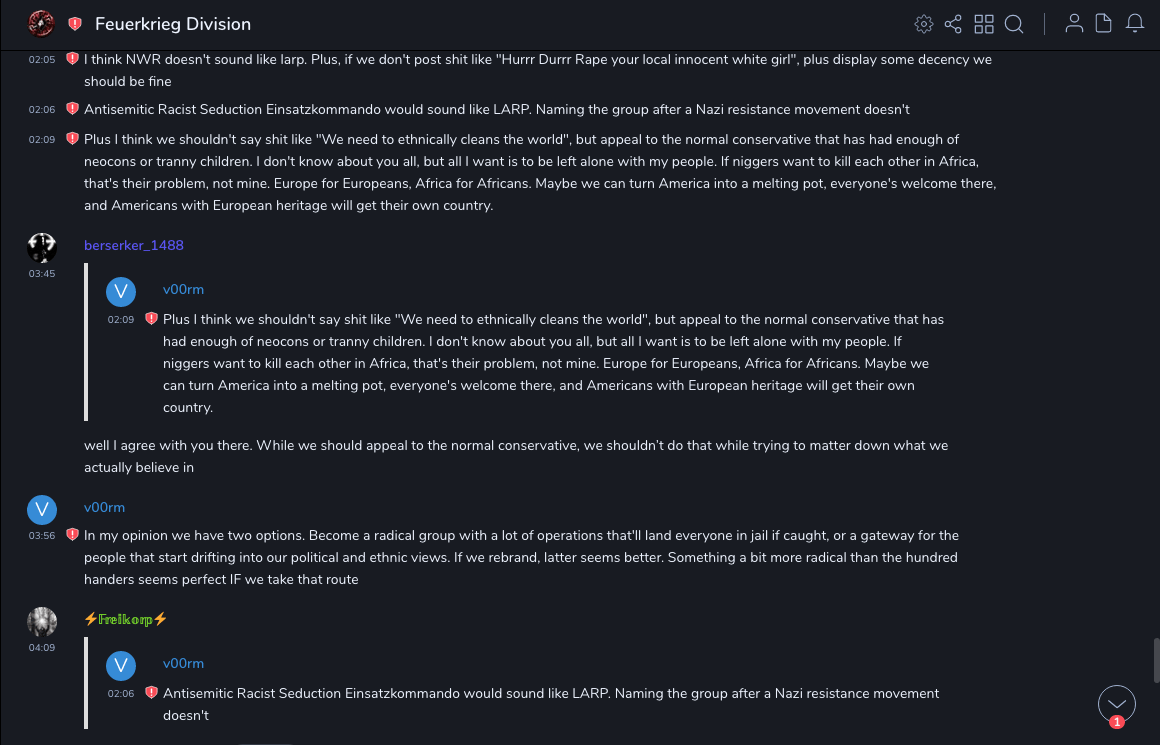Click the search magnifier icon
Image resolution: width=1160 pixels, height=745 pixels.
point(1014,24)
